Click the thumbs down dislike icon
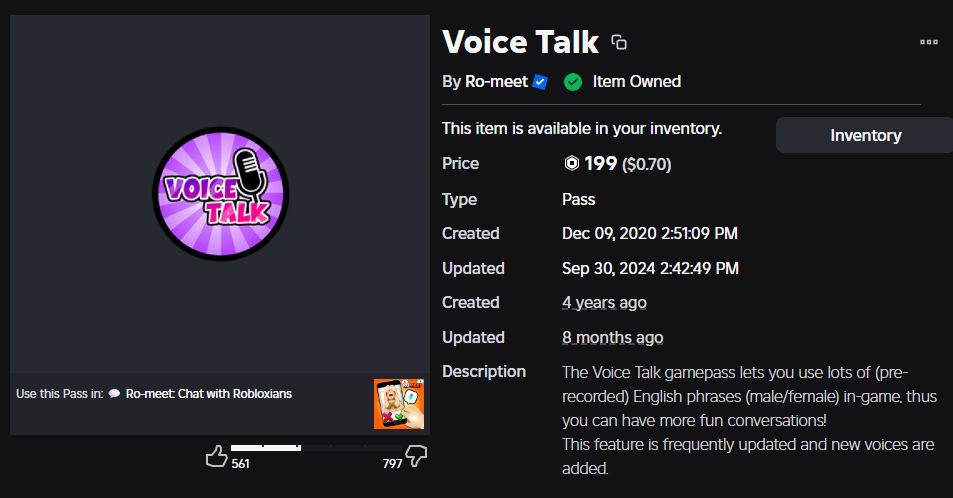Screen dimensions: 953x498 [x=417, y=457]
